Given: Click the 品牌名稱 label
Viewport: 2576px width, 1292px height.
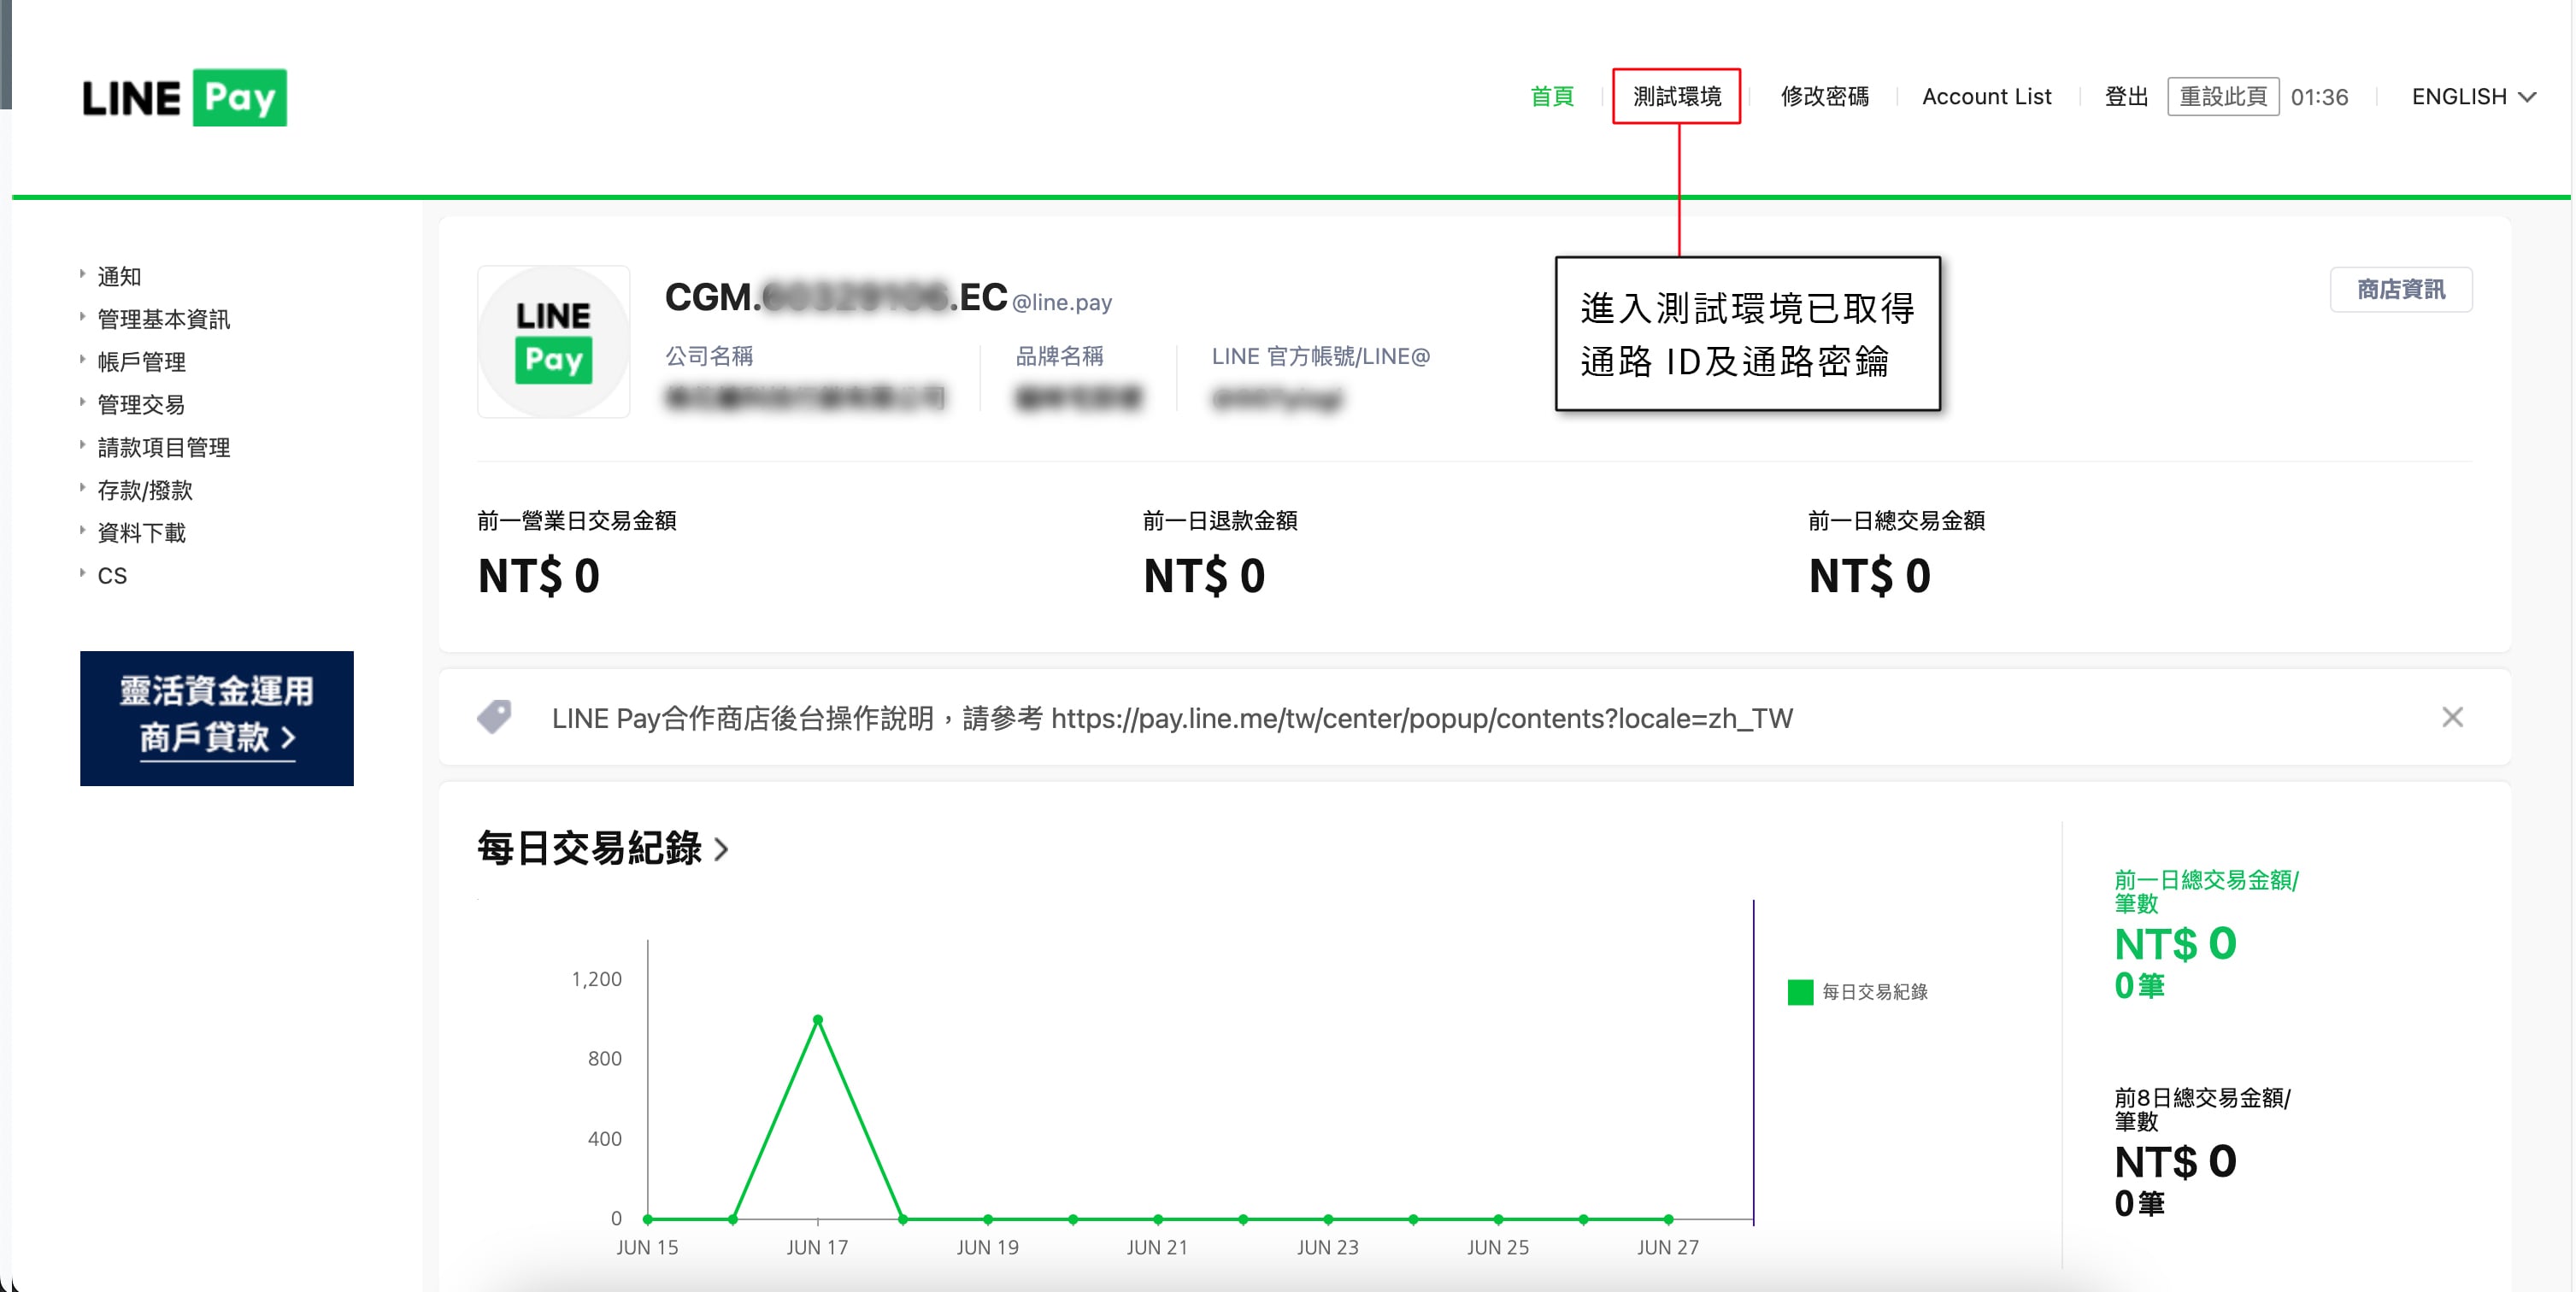Looking at the screenshot, I should click(x=1060, y=356).
